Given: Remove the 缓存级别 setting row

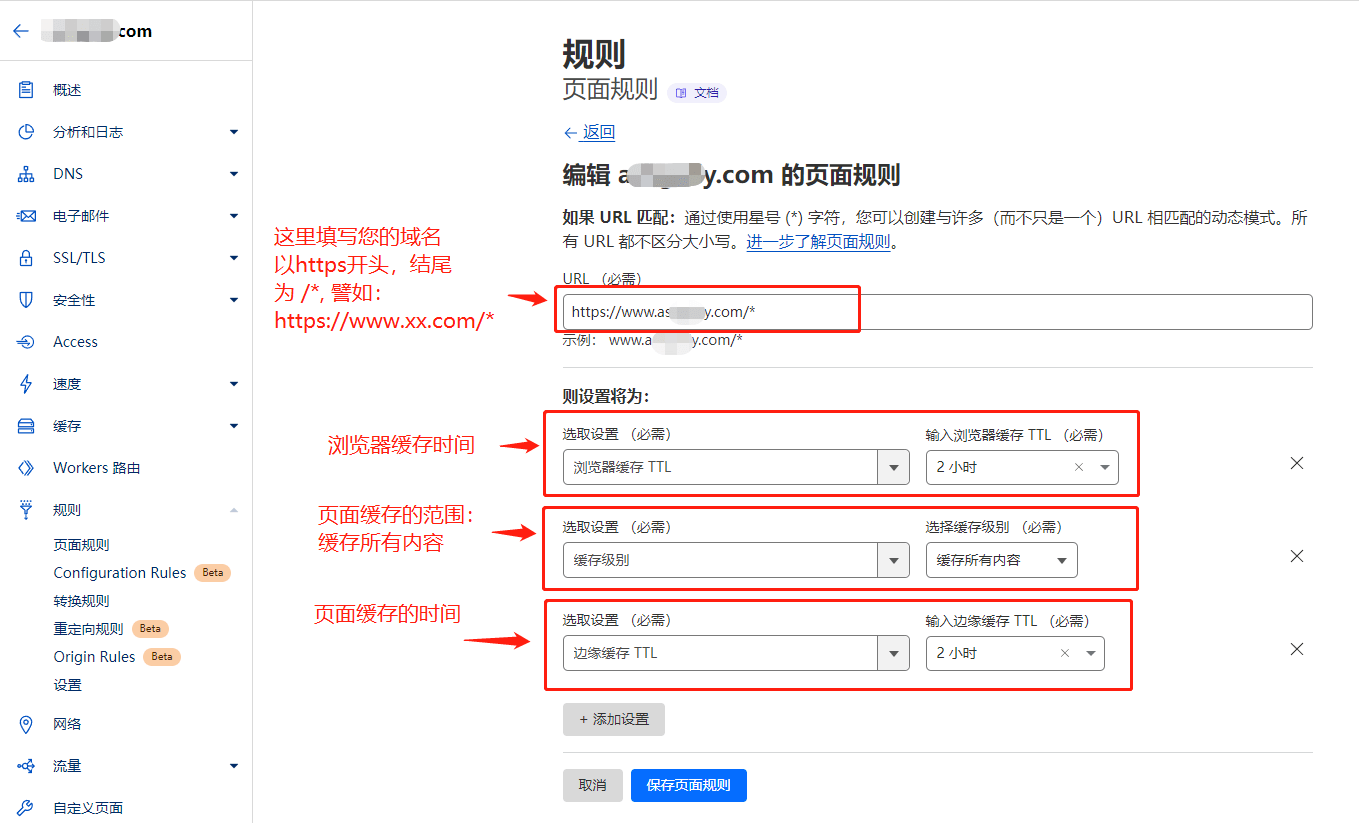Looking at the screenshot, I should [x=1297, y=556].
